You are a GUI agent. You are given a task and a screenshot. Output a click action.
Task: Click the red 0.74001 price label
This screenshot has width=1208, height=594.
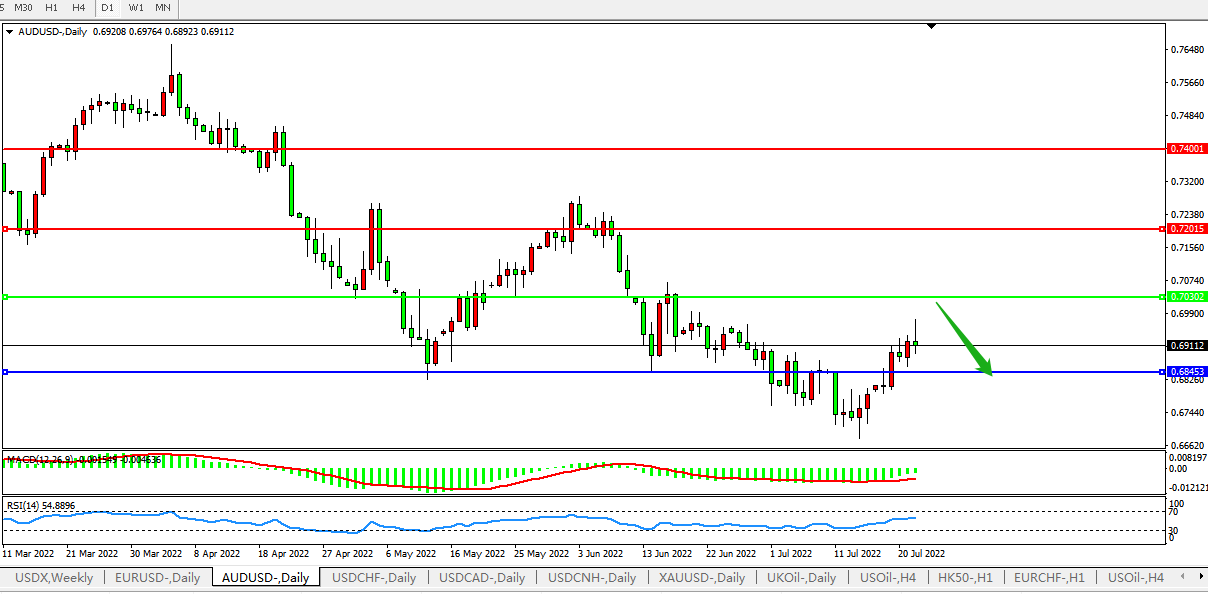click(x=1187, y=148)
